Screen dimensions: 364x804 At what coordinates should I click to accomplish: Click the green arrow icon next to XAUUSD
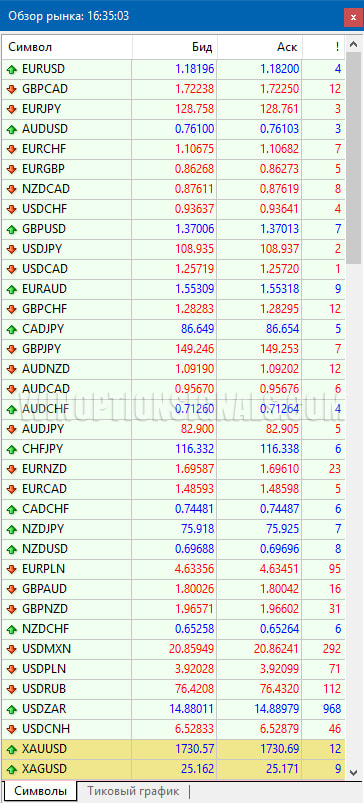click(x=11, y=750)
